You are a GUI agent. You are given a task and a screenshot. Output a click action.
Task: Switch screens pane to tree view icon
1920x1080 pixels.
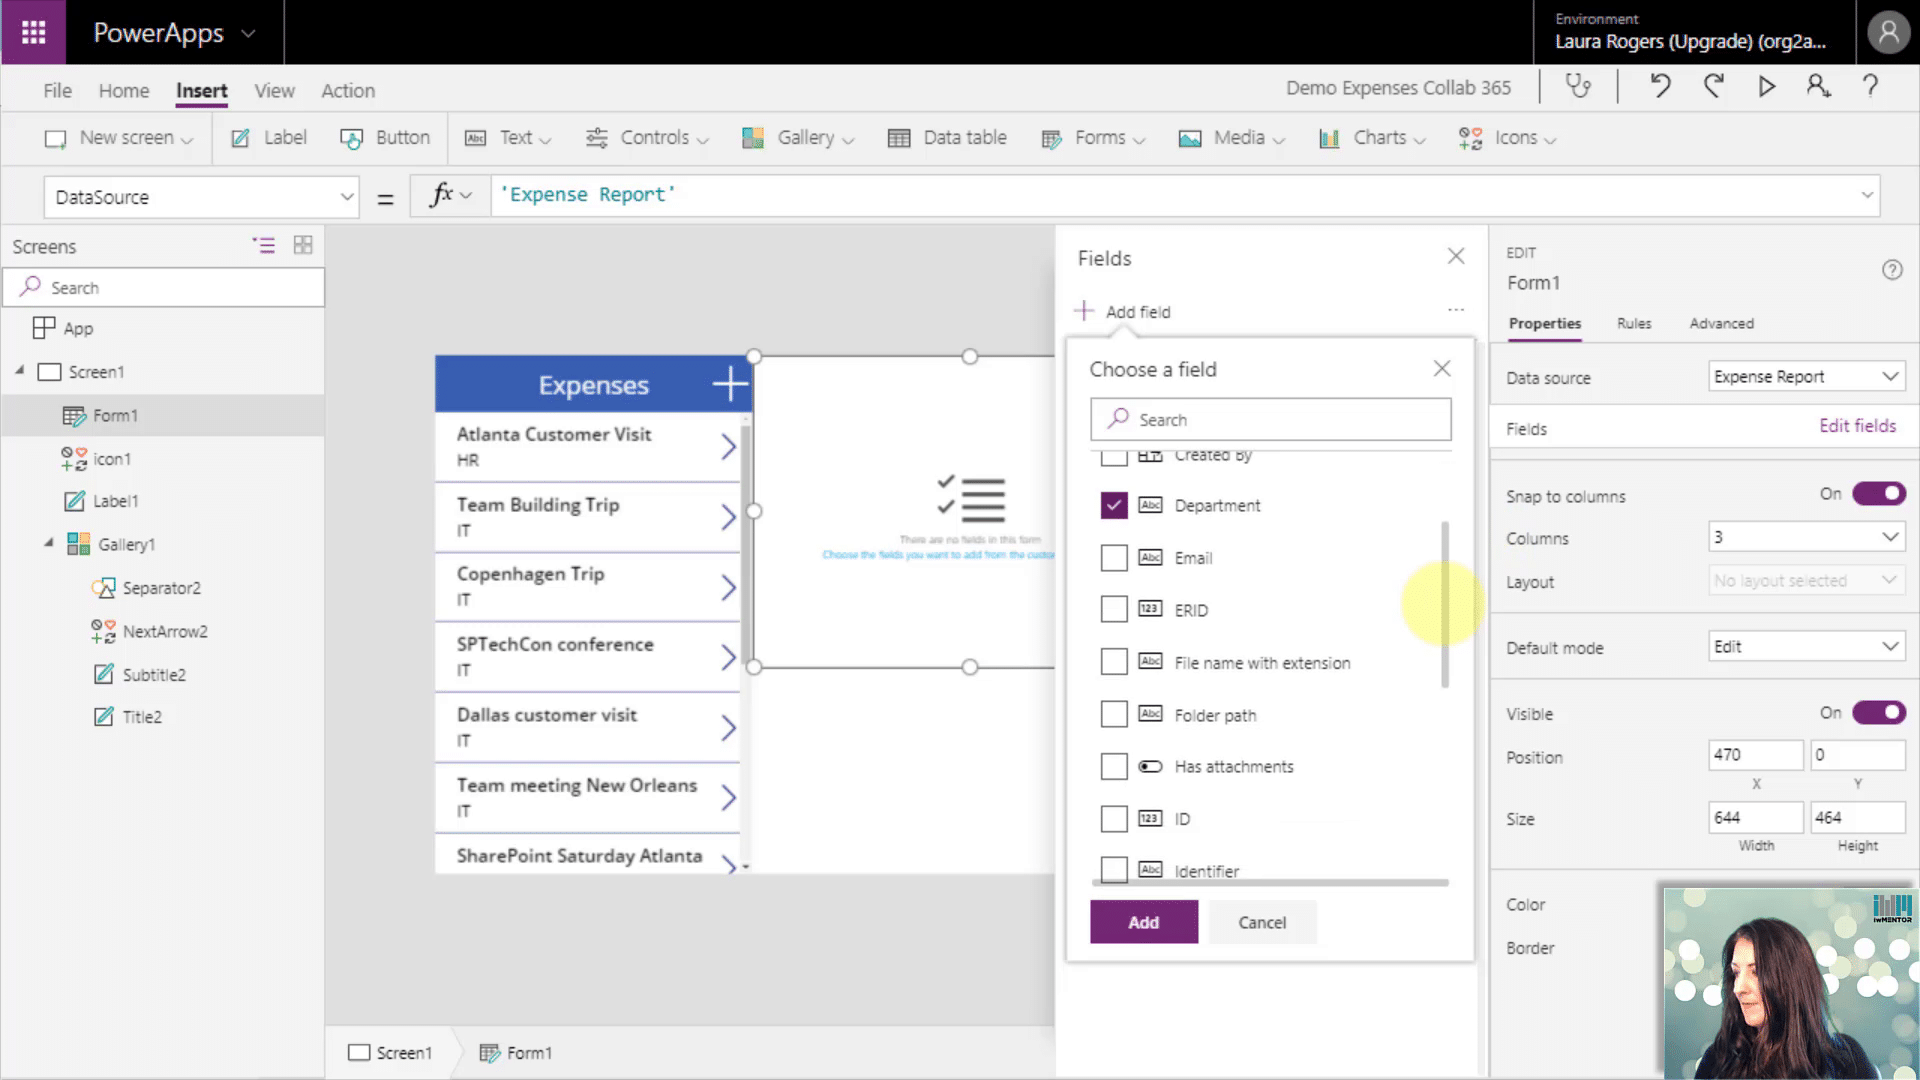(264, 245)
